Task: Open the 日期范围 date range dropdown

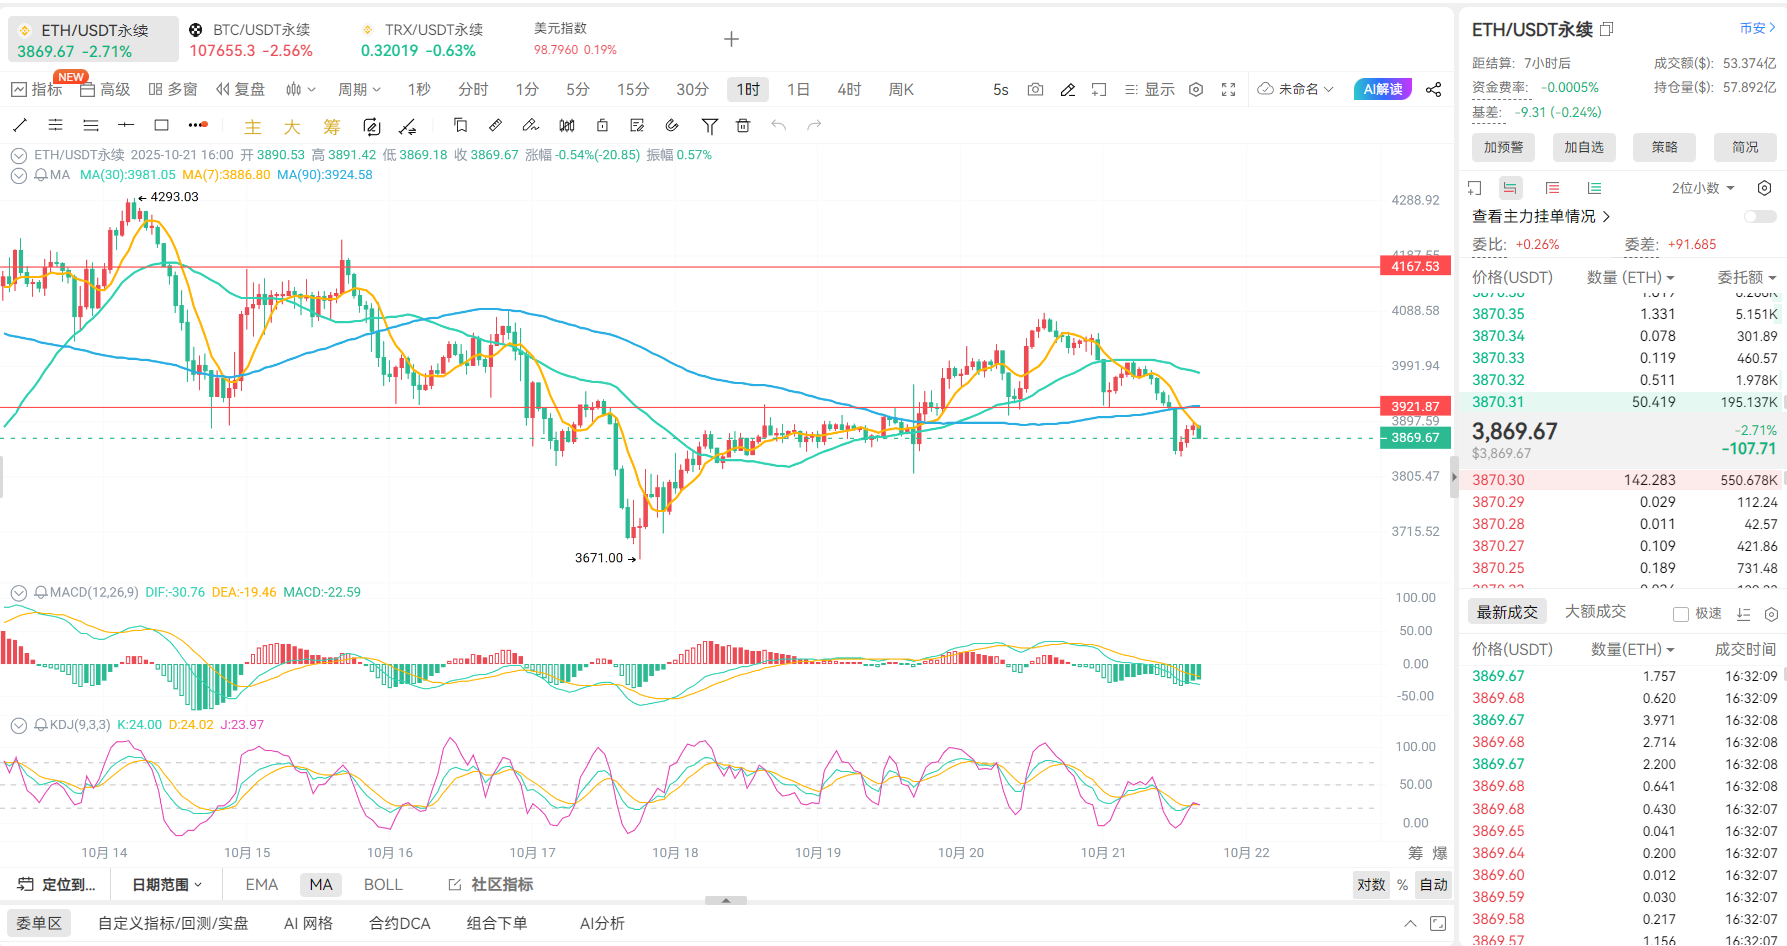Action: pos(167,885)
